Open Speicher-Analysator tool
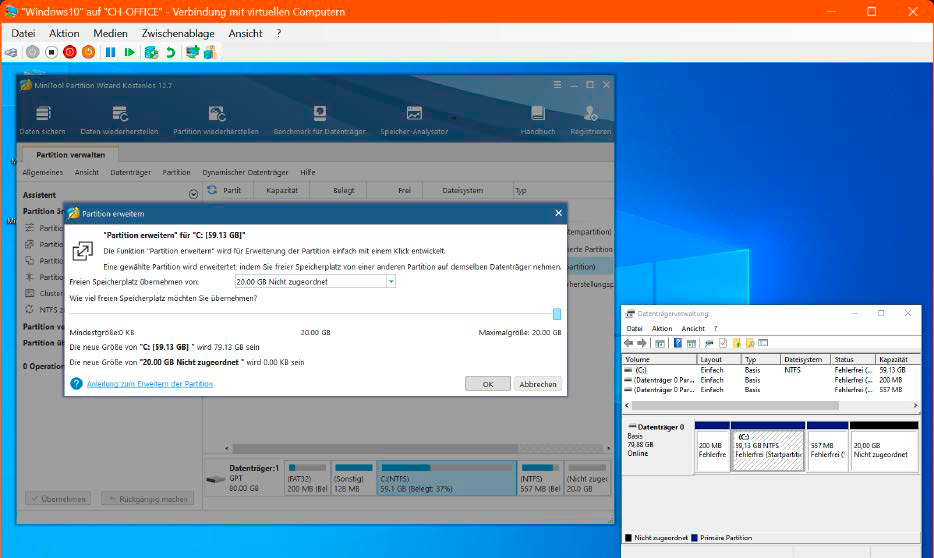Image resolution: width=934 pixels, height=558 pixels. [414, 120]
